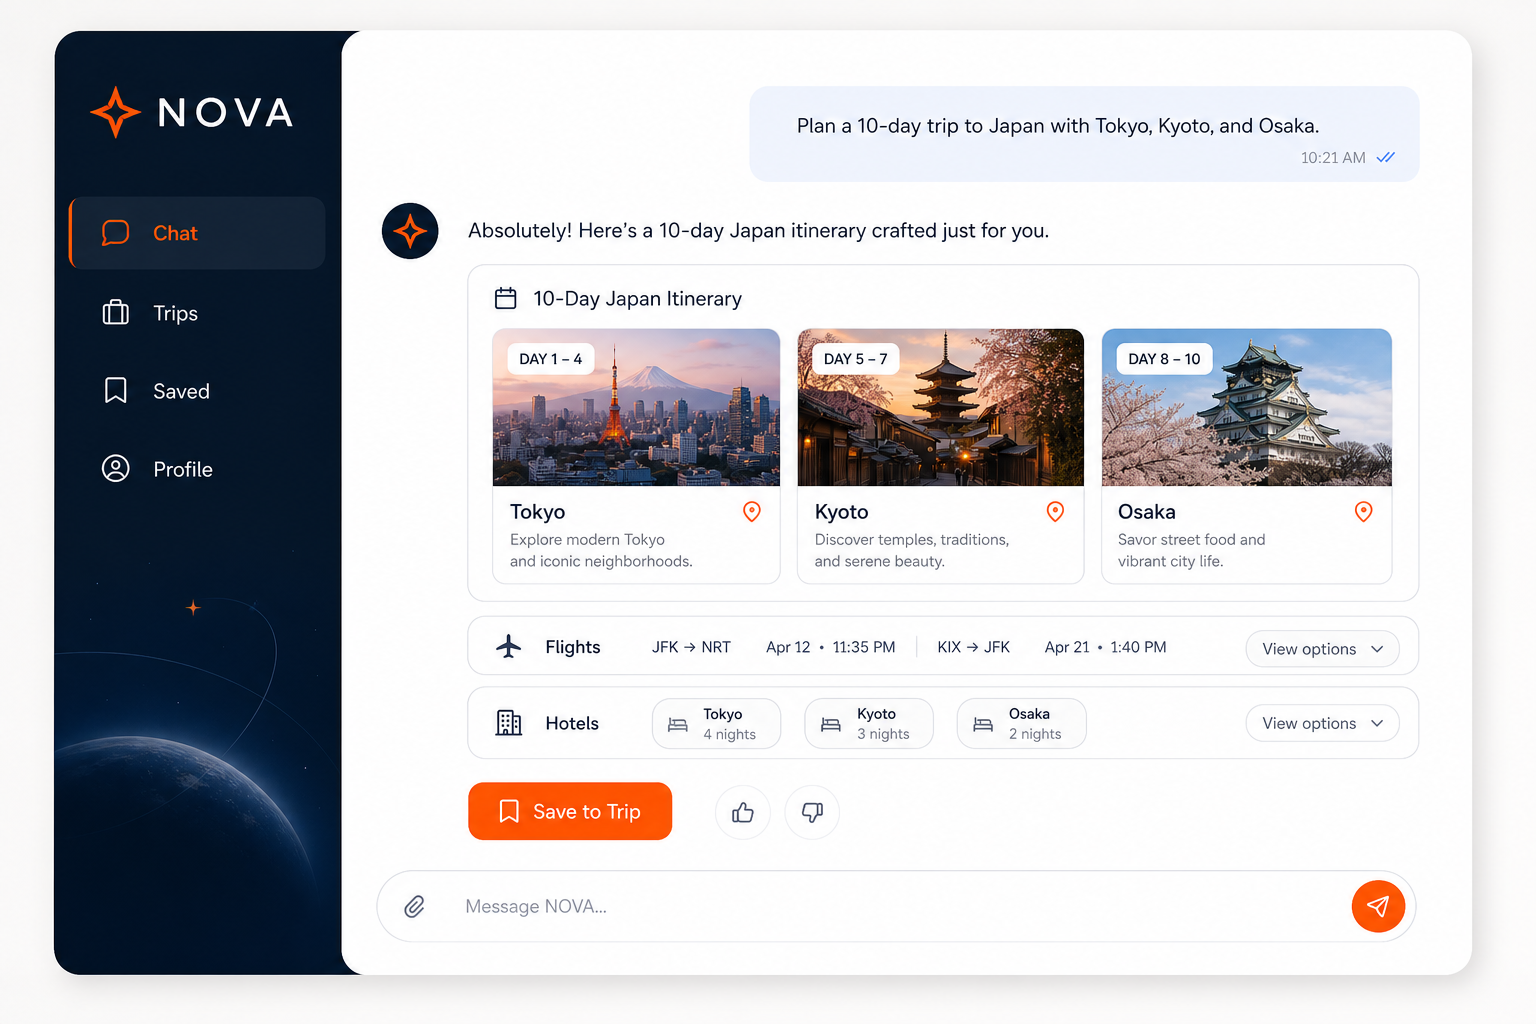This screenshot has height=1024, width=1536.
Task: Open the Chat section
Action: coord(197,233)
